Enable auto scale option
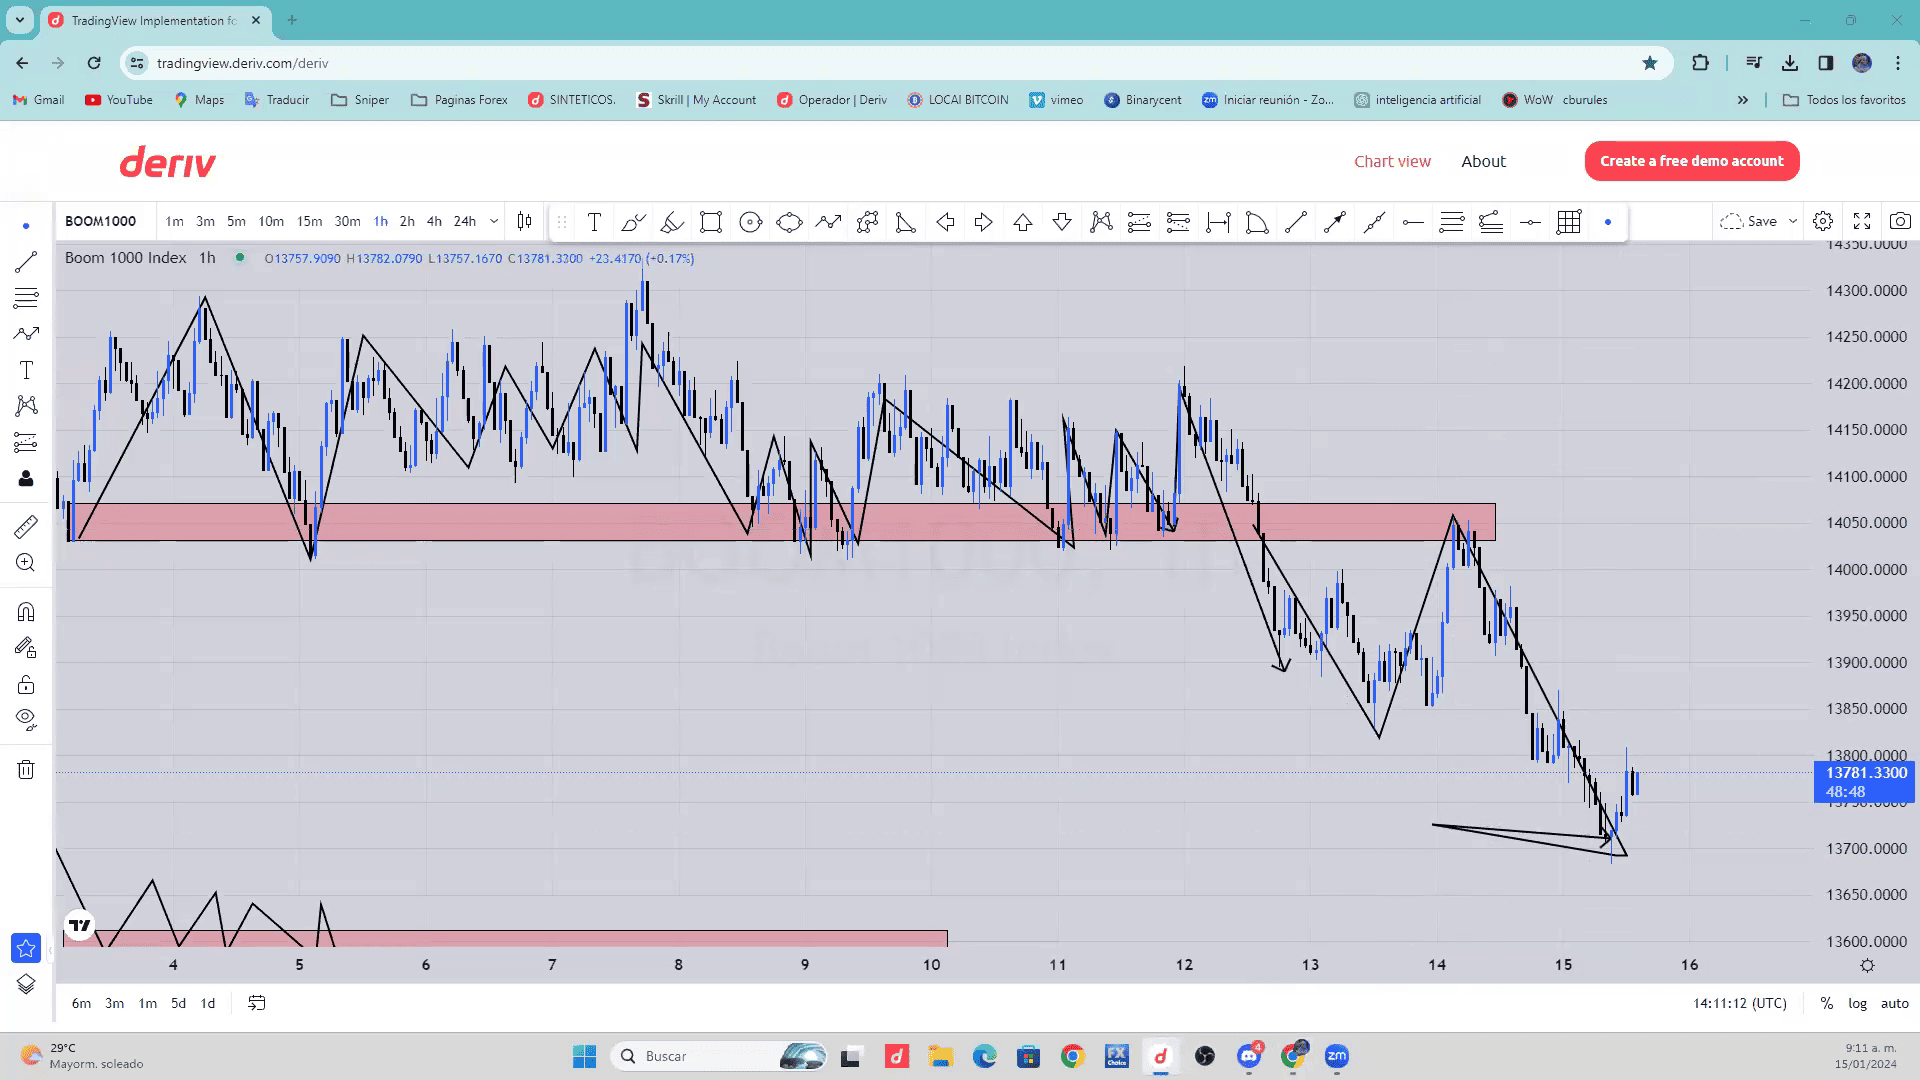Viewport: 1920px width, 1080px height. point(1894,1003)
